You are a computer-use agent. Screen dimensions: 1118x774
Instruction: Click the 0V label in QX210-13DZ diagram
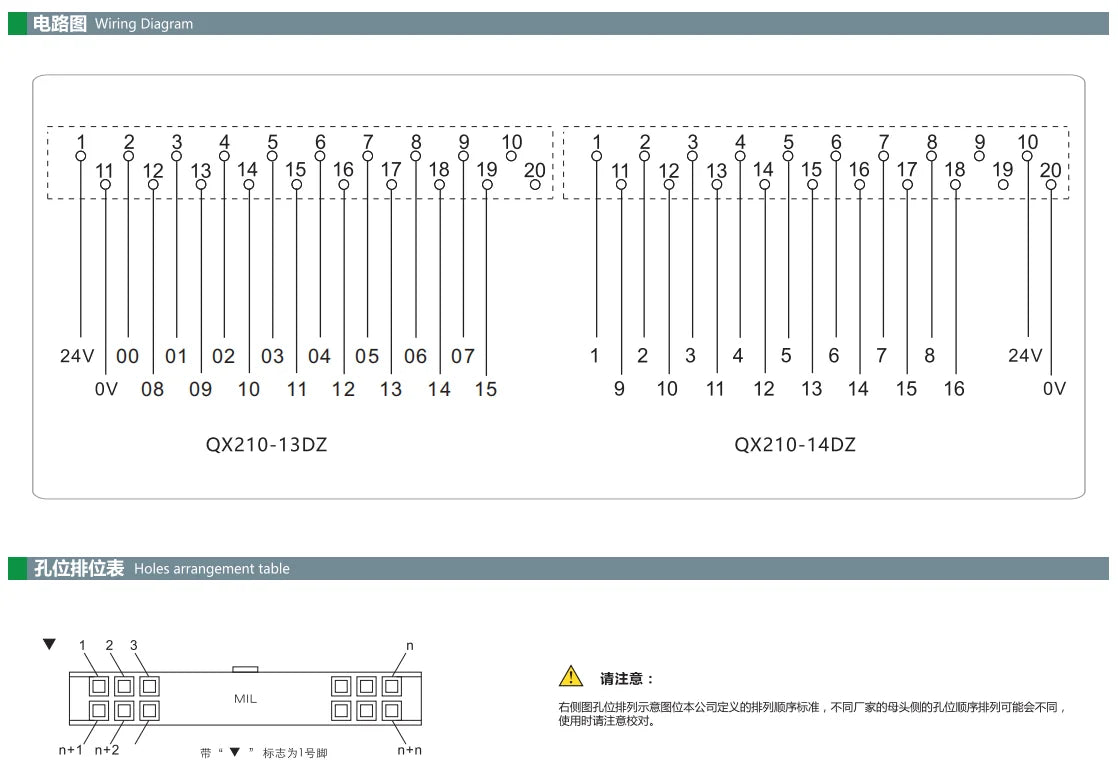(x=106, y=389)
